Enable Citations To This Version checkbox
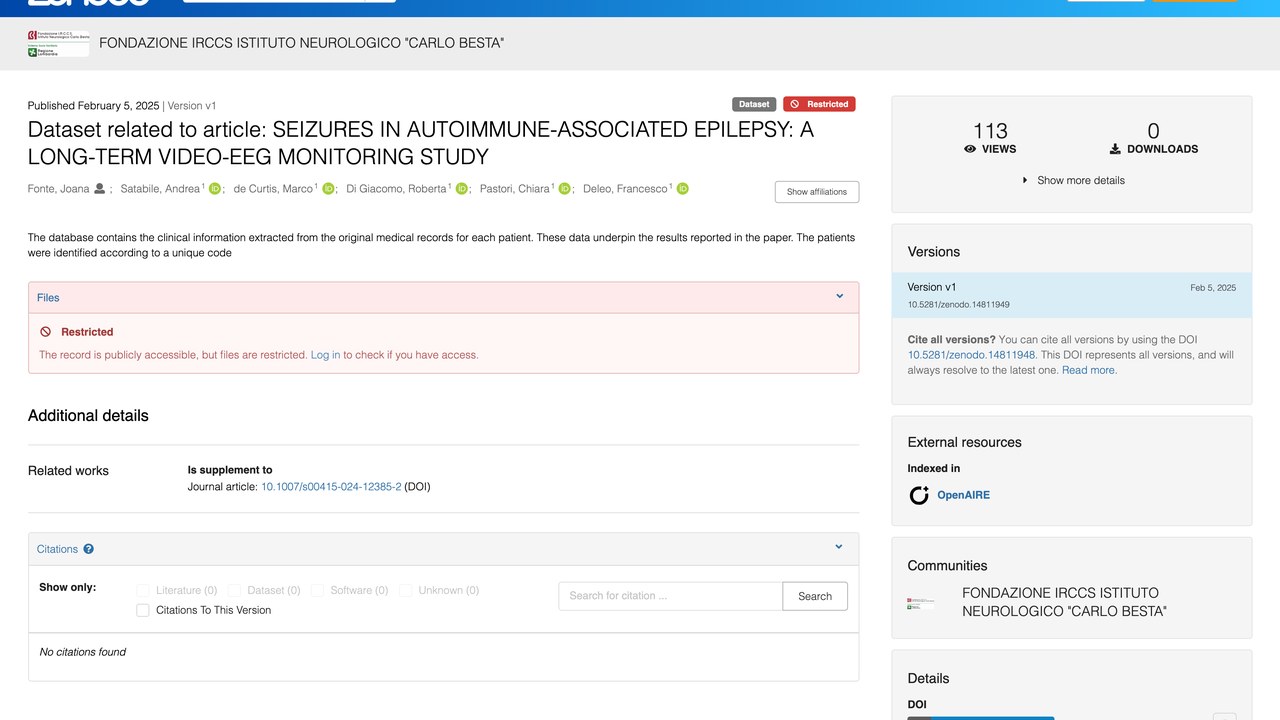This screenshot has width=1280, height=720. [x=143, y=610]
